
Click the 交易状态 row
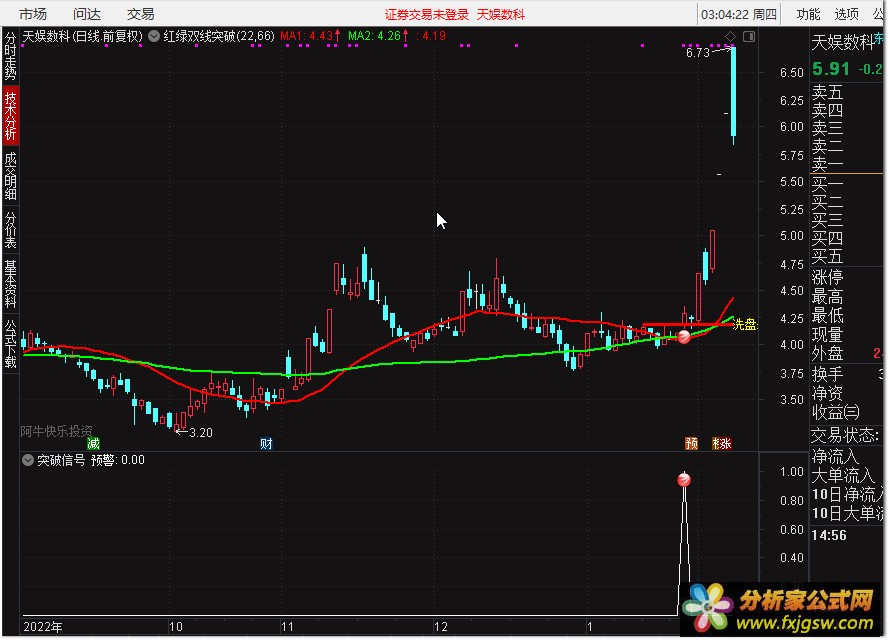[846, 436]
